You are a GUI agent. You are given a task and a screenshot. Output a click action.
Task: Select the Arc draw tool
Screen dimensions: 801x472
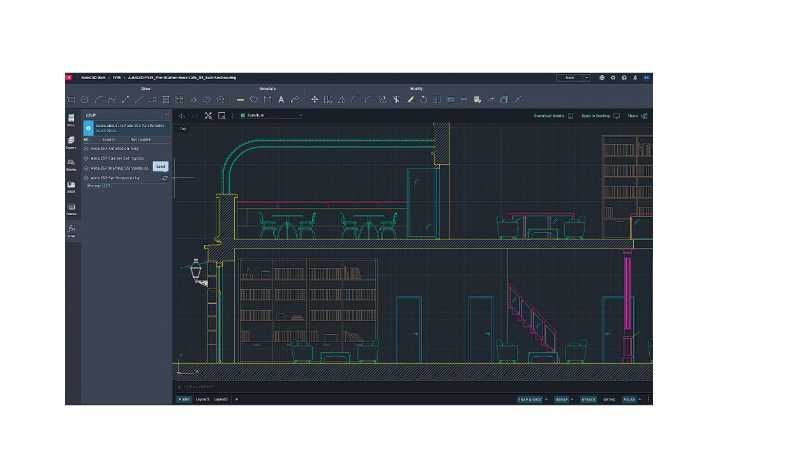pyautogui.click(x=98, y=100)
